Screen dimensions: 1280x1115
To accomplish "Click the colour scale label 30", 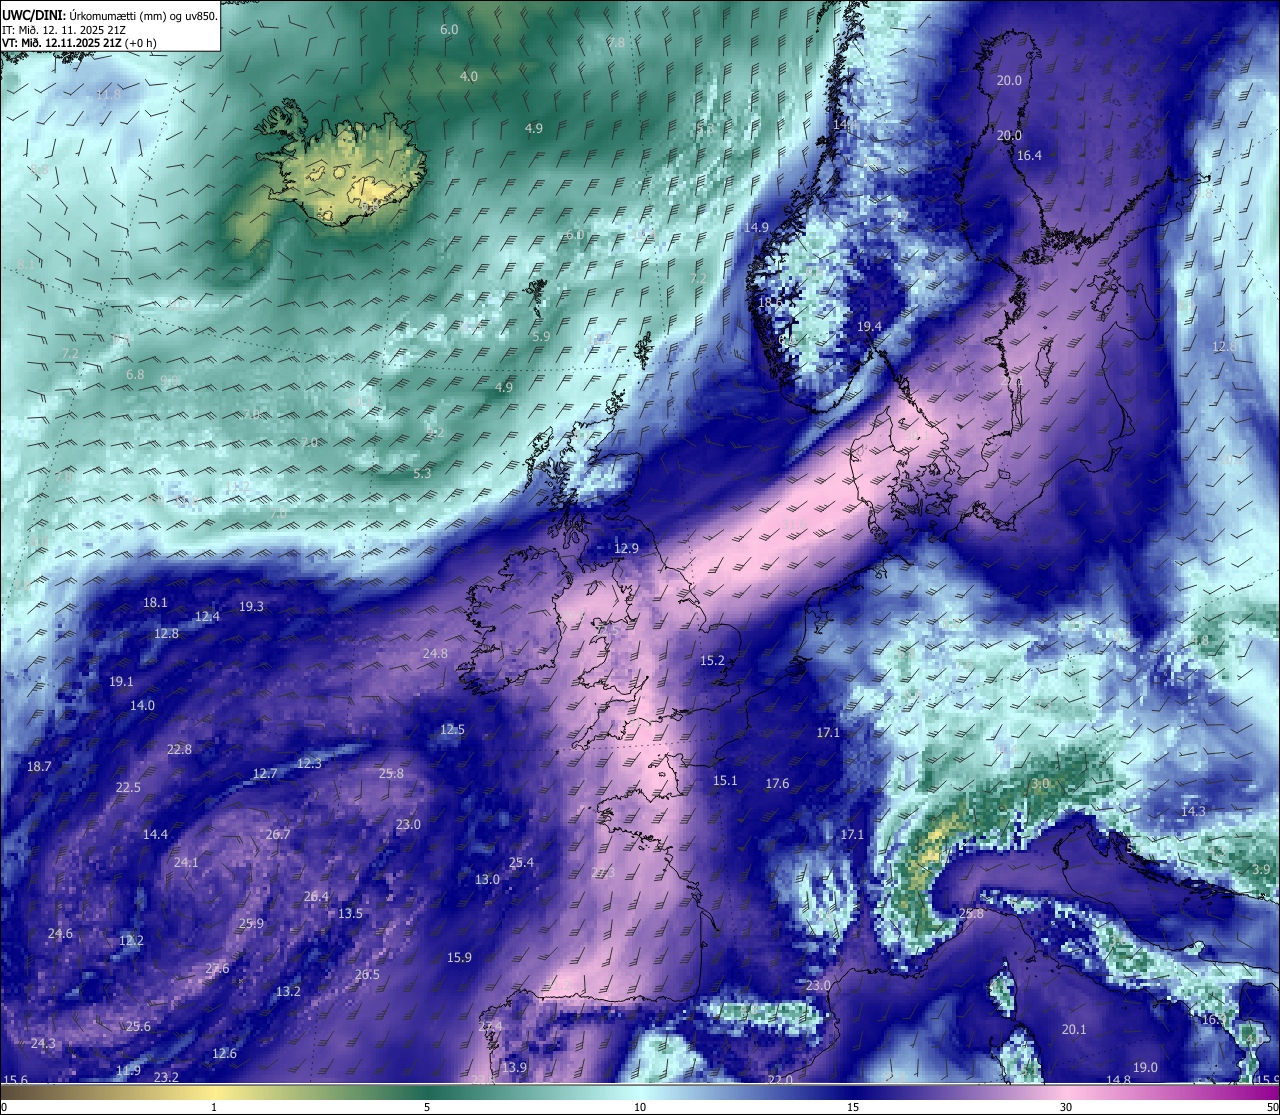I will coord(1066,1107).
